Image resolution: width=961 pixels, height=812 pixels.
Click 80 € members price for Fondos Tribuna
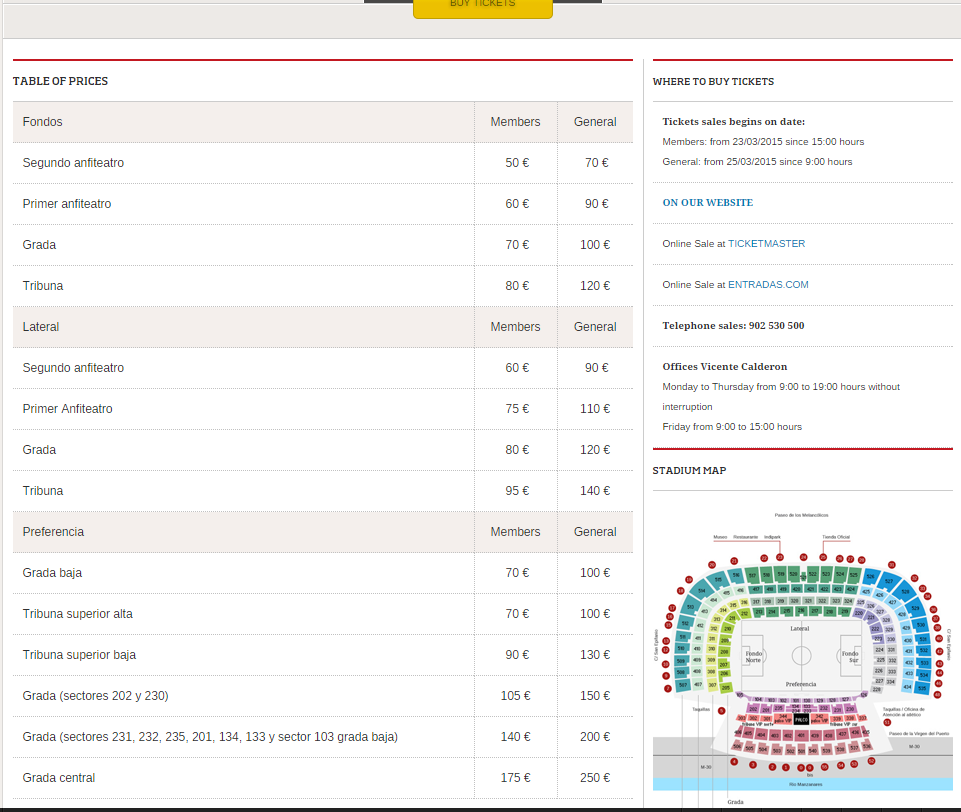(517, 286)
